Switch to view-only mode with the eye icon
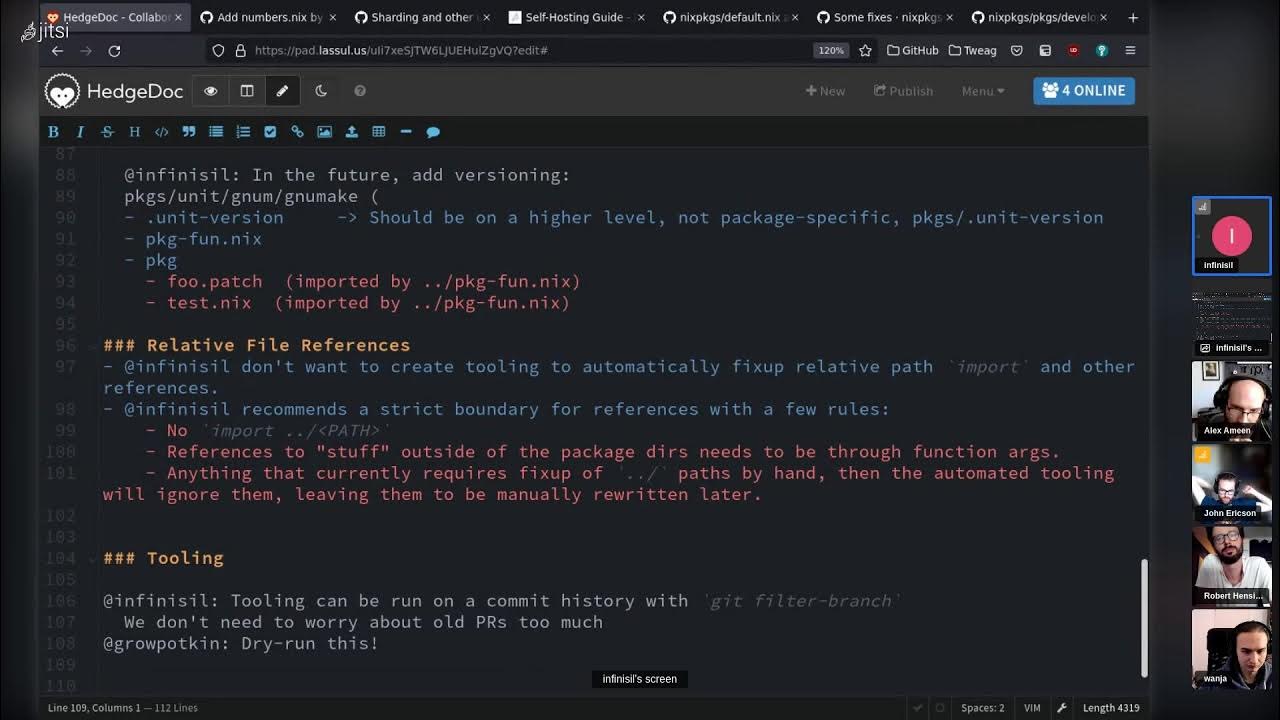This screenshot has width=1280, height=720. [x=210, y=91]
